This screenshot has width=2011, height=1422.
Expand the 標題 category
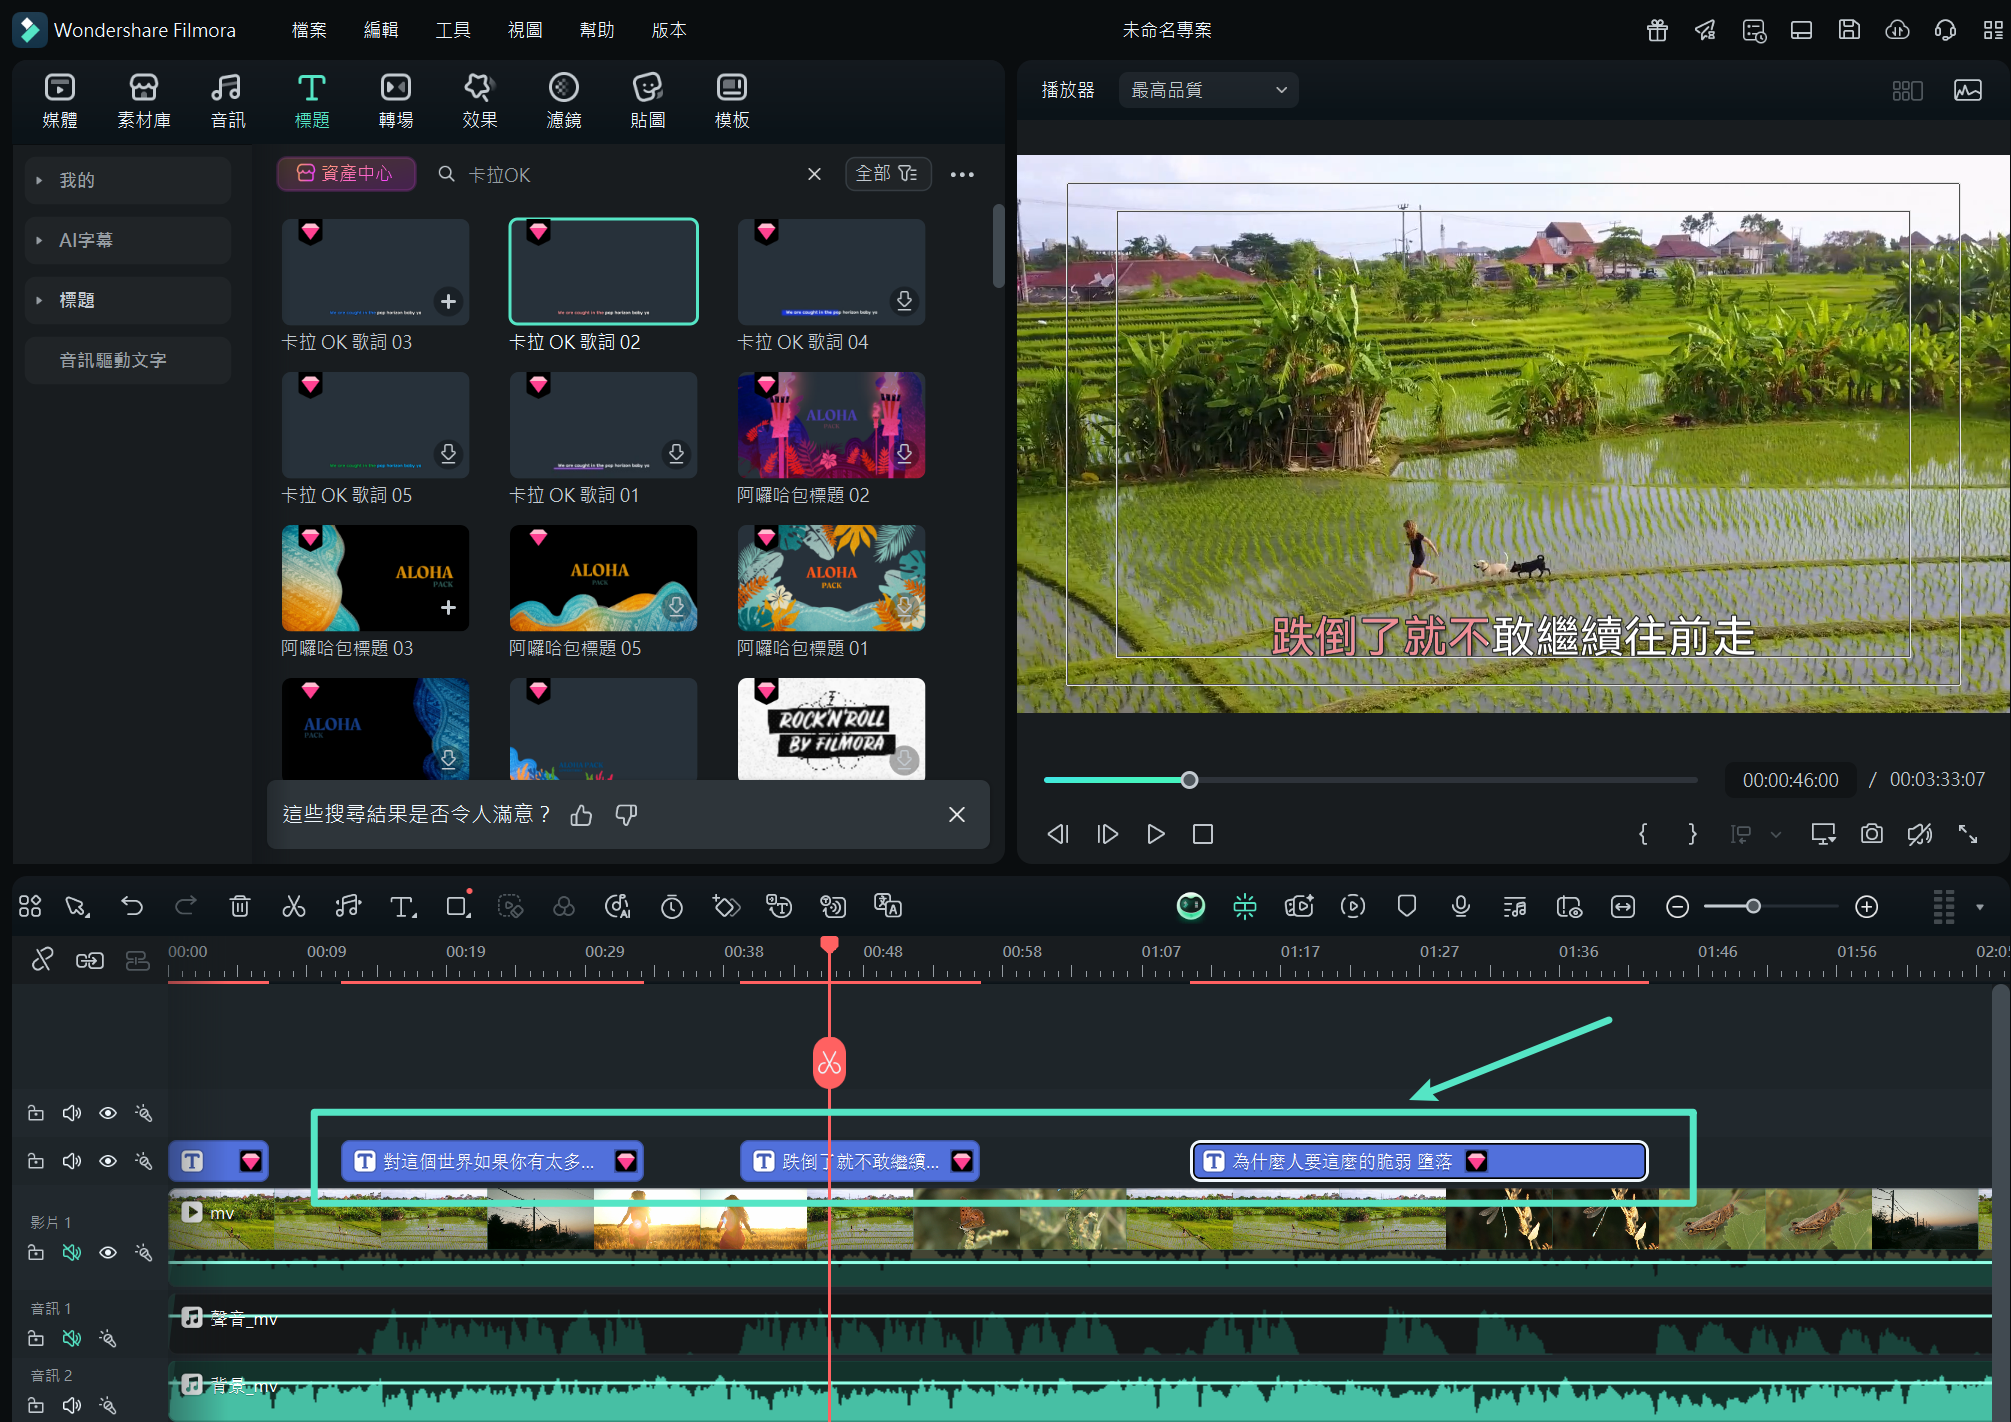(x=128, y=300)
